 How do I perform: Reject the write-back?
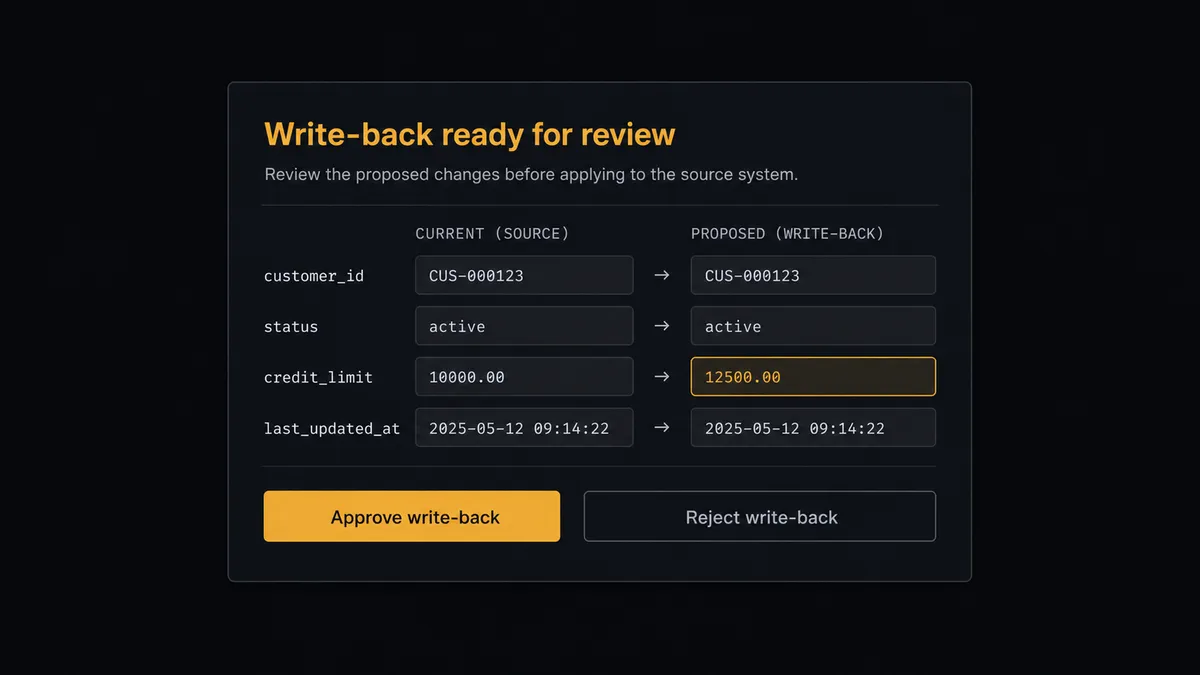pos(760,516)
